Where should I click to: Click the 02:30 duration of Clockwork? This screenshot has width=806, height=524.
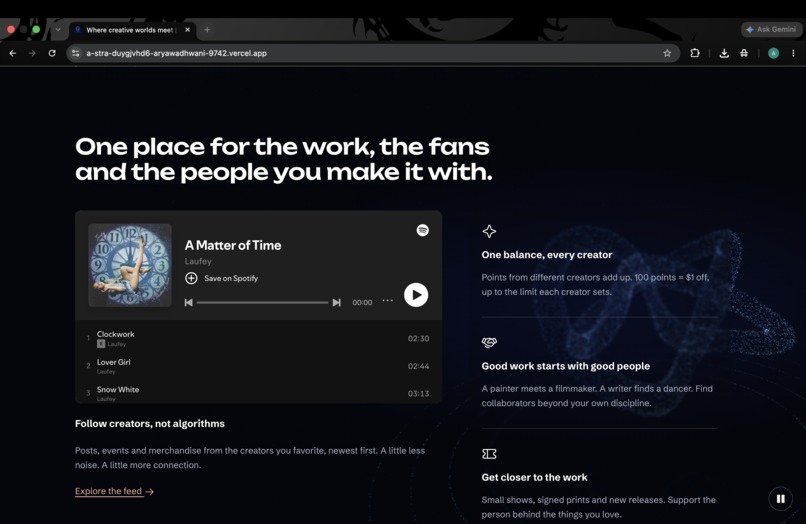click(418, 338)
